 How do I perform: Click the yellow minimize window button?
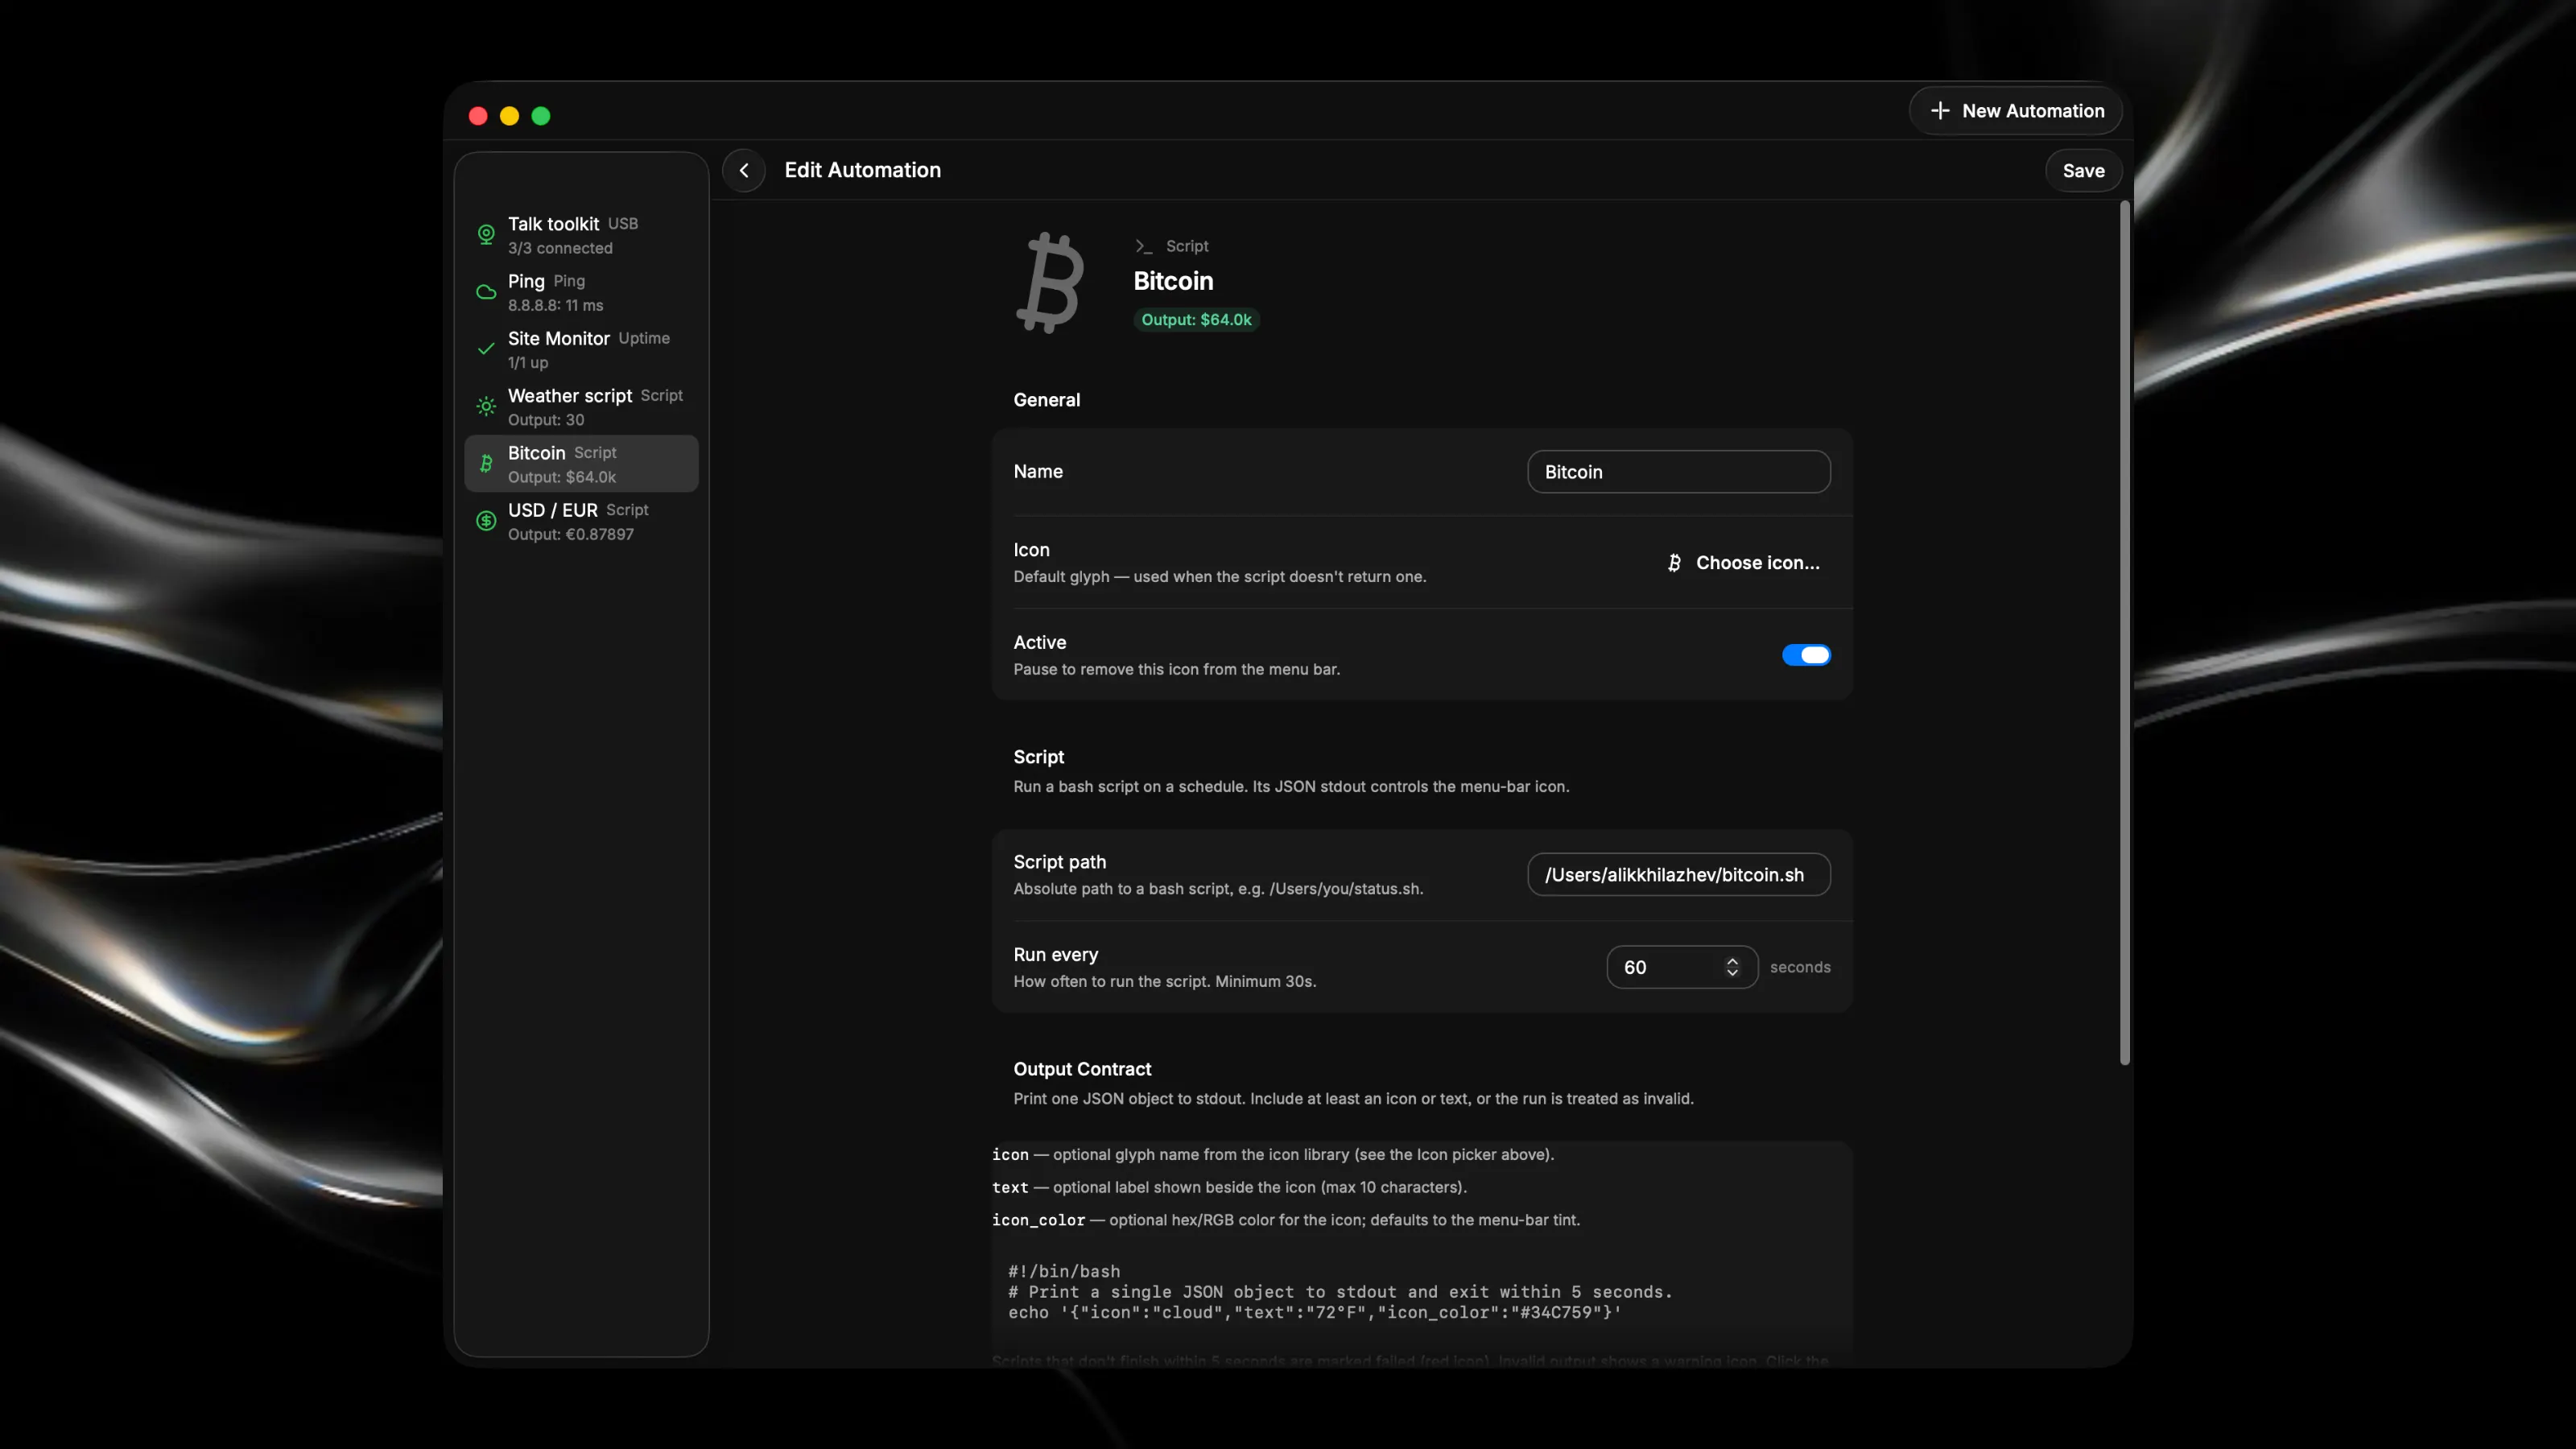click(x=509, y=116)
